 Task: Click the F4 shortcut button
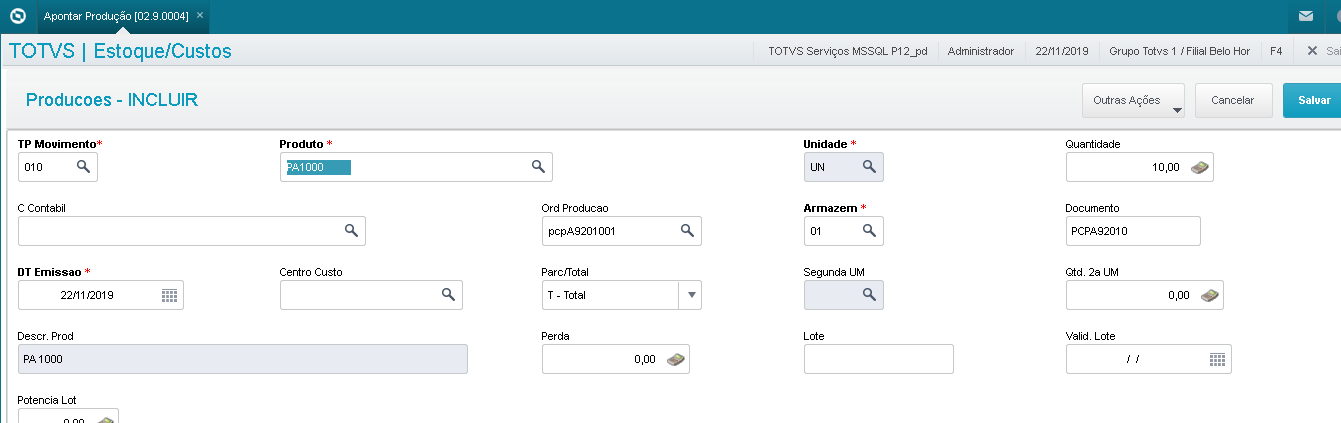pyautogui.click(x=1276, y=50)
